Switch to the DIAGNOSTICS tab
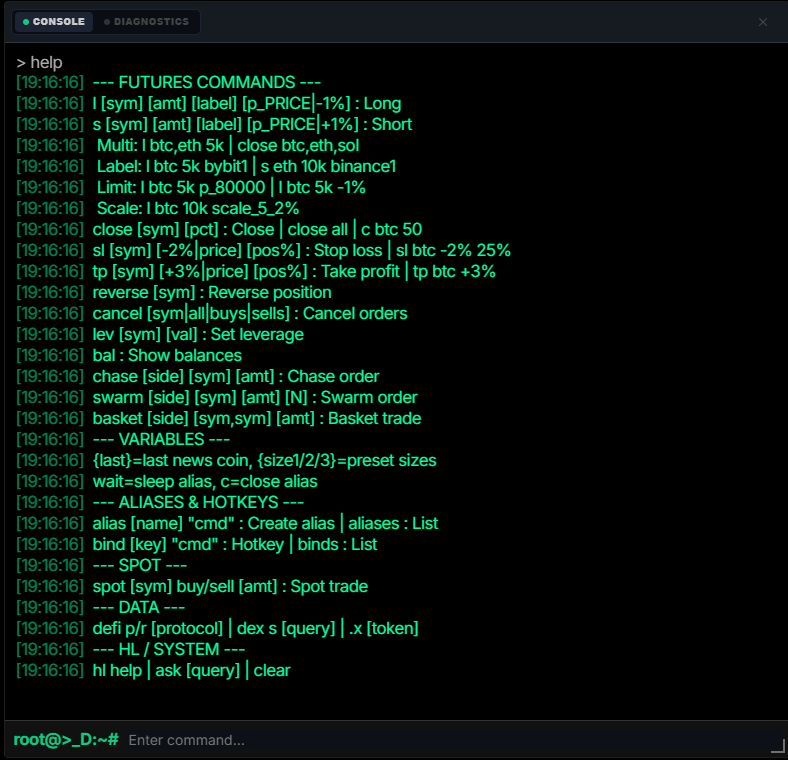This screenshot has height=760, width=788. pos(146,22)
